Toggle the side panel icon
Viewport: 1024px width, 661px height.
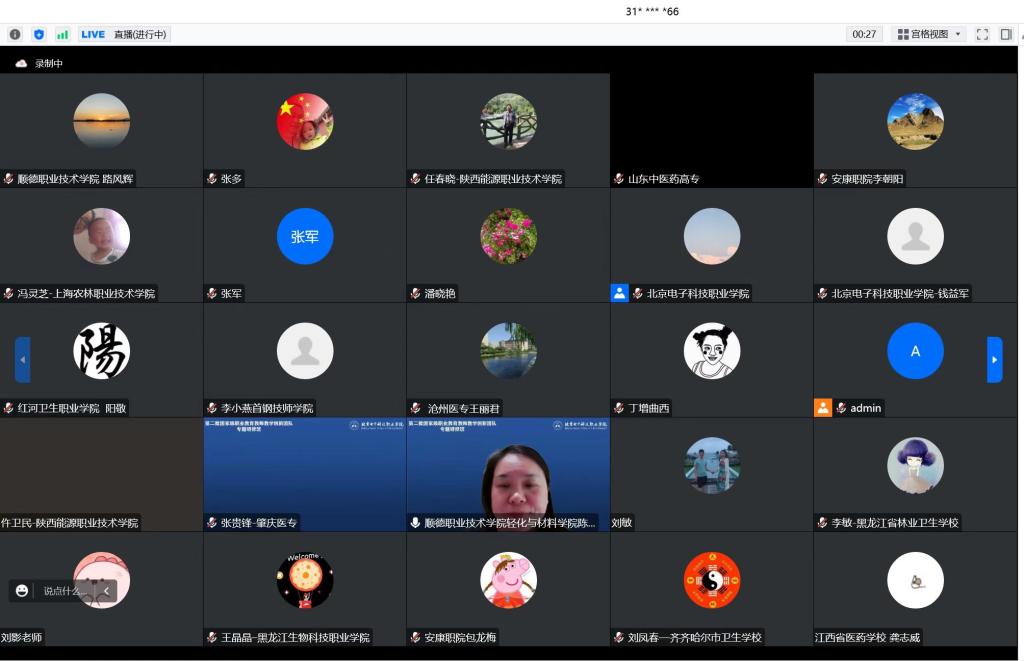coord(1006,34)
